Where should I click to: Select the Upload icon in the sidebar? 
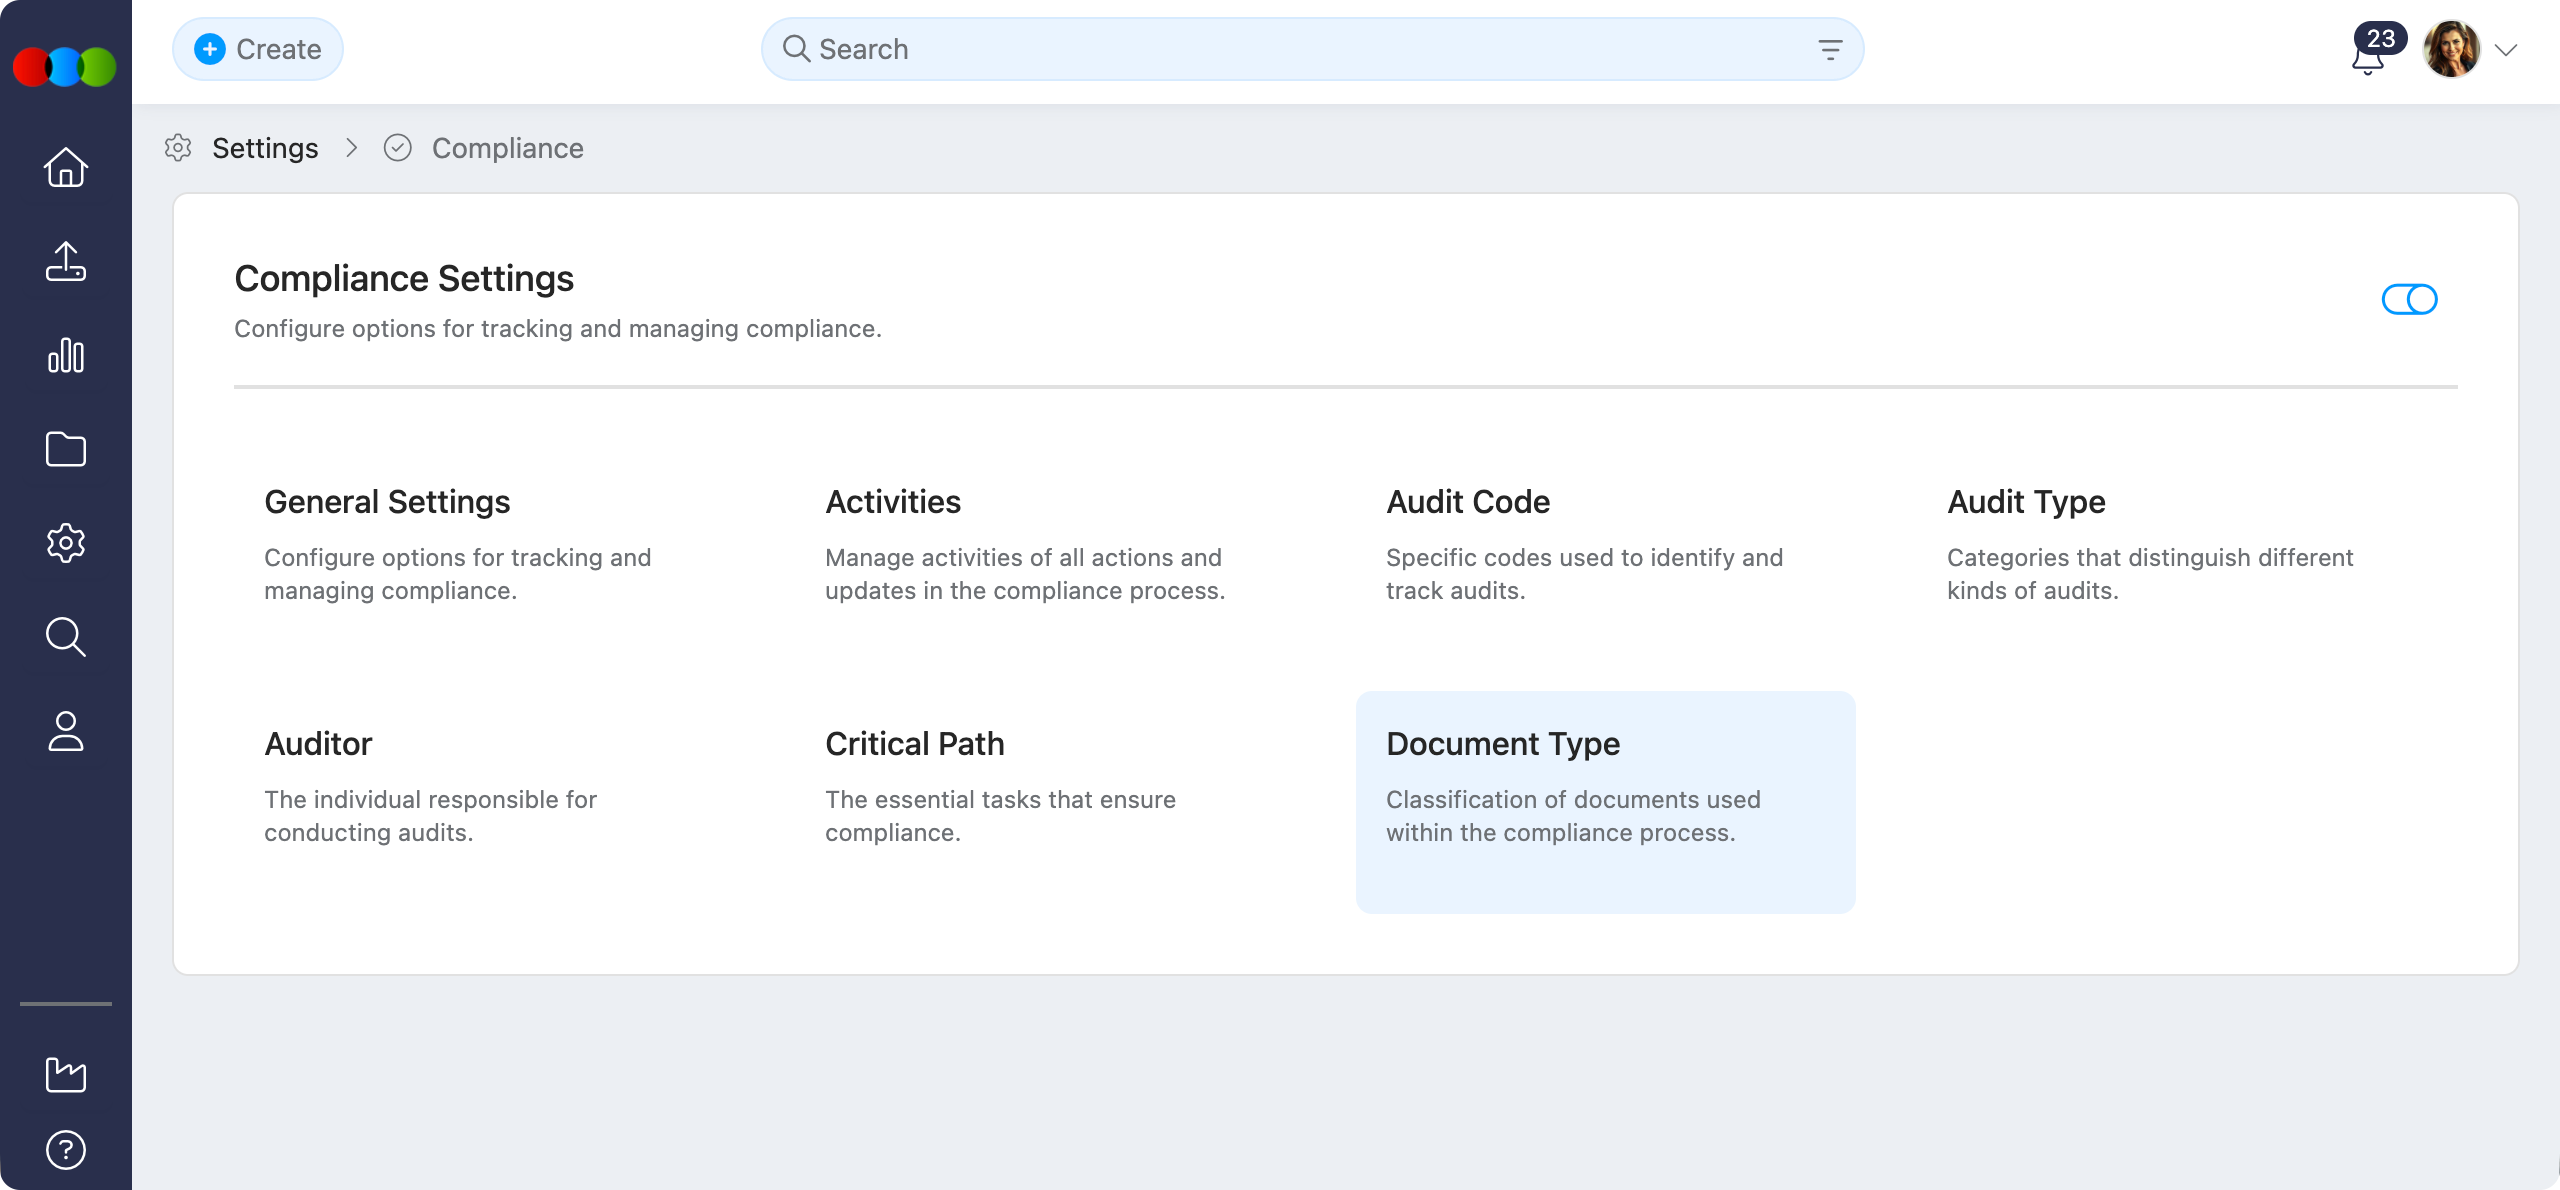pyautogui.click(x=65, y=262)
